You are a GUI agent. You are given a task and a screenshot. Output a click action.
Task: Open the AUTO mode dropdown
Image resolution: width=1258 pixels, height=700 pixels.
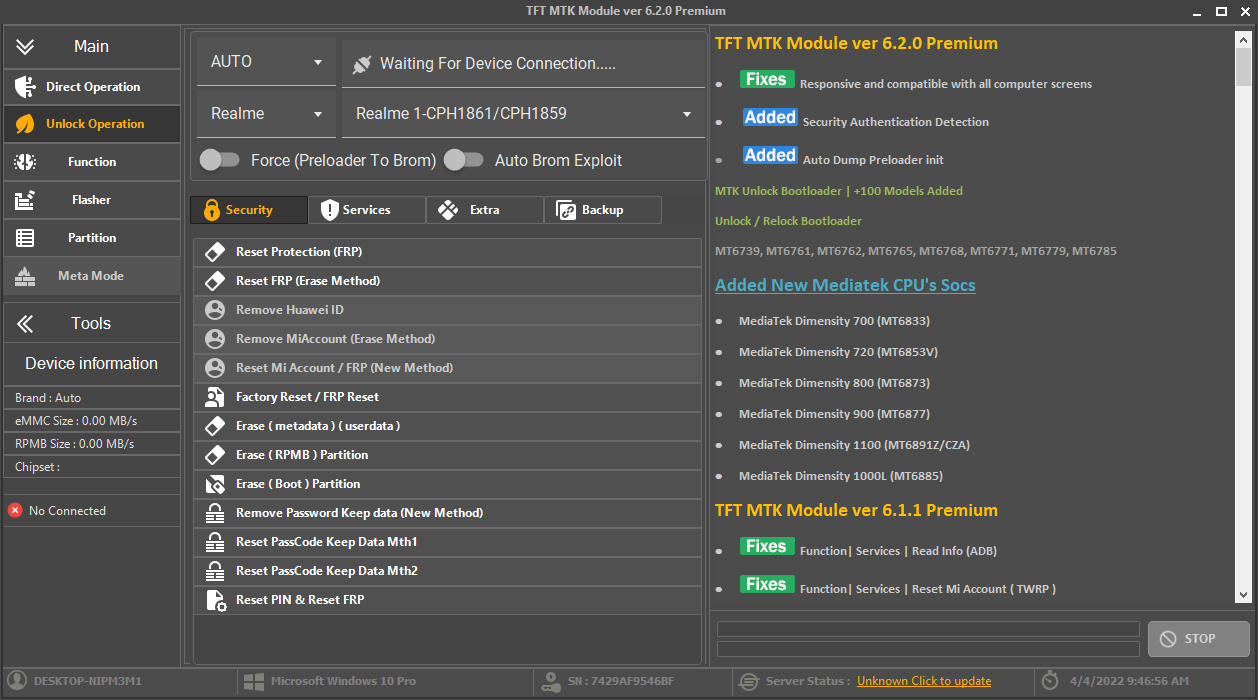[x=265, y=62]
